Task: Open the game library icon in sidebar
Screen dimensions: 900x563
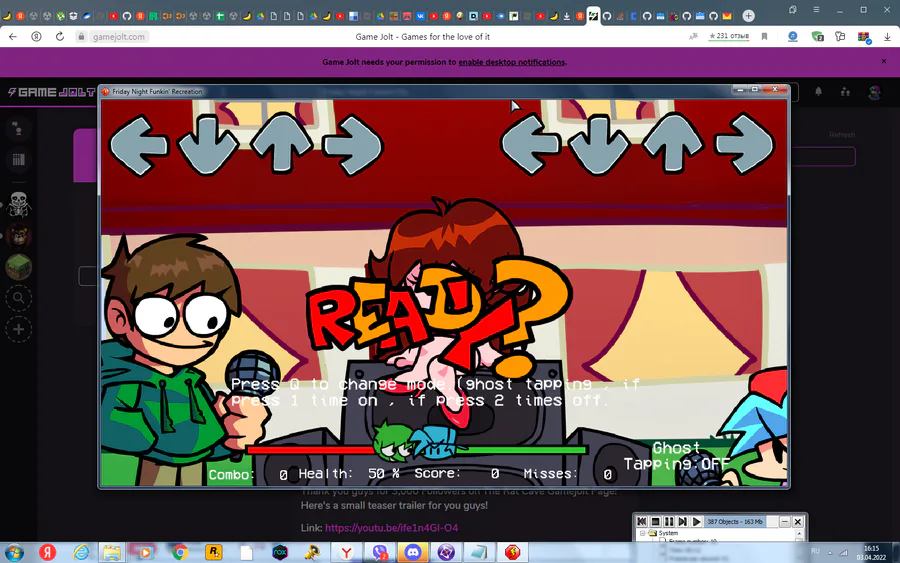Action: 18,160
